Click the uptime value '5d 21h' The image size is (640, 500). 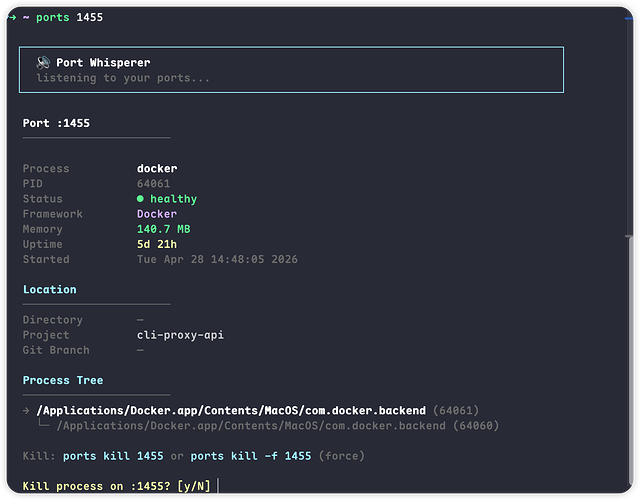coord(157,244)
